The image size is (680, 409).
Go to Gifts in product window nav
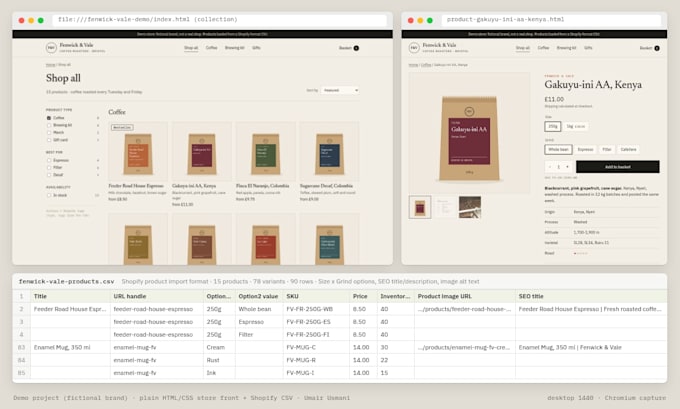tap(588, 48)
